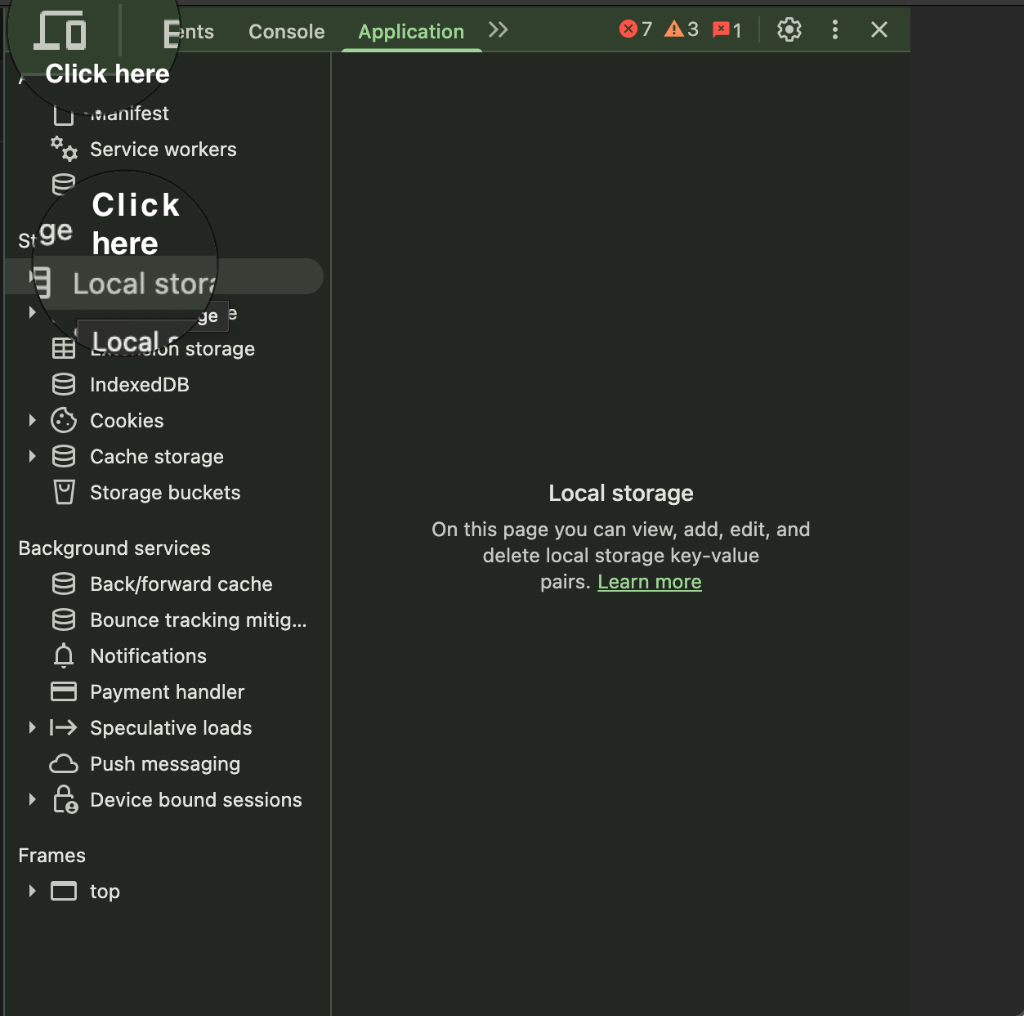Click the Speculative loads arrow icon
The width and height of the screenshot is (1024, 1016).
pos(63,727)
